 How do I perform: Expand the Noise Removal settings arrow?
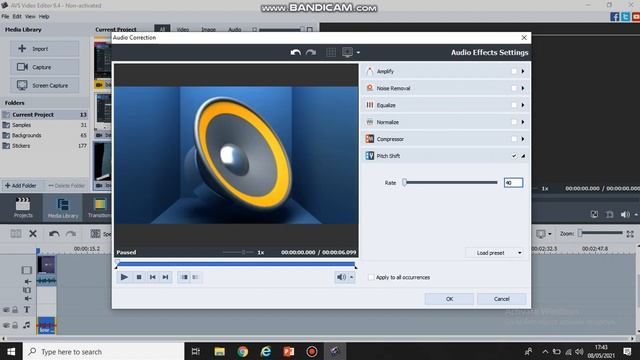pos(523,88)
